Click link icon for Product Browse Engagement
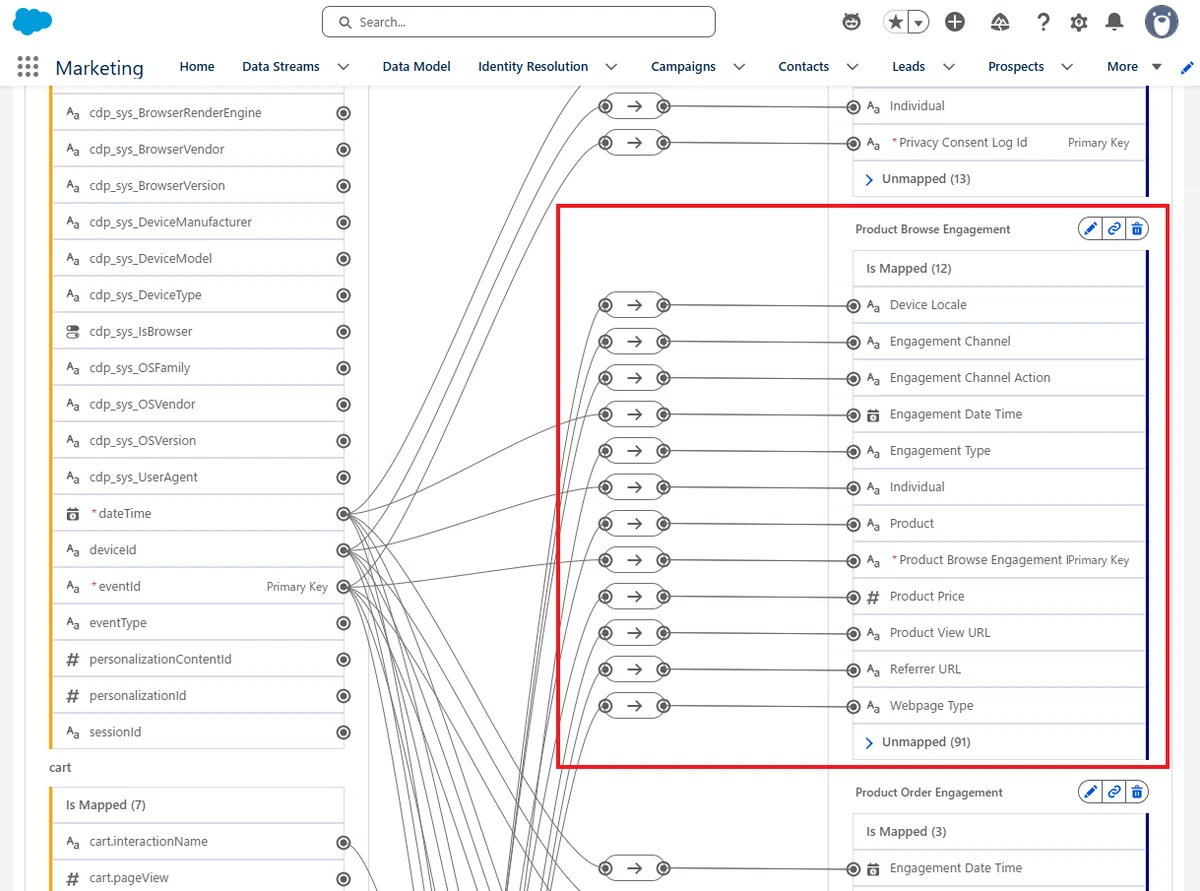Viewport: 1200px width, 891px height. tap(1114, 229)
